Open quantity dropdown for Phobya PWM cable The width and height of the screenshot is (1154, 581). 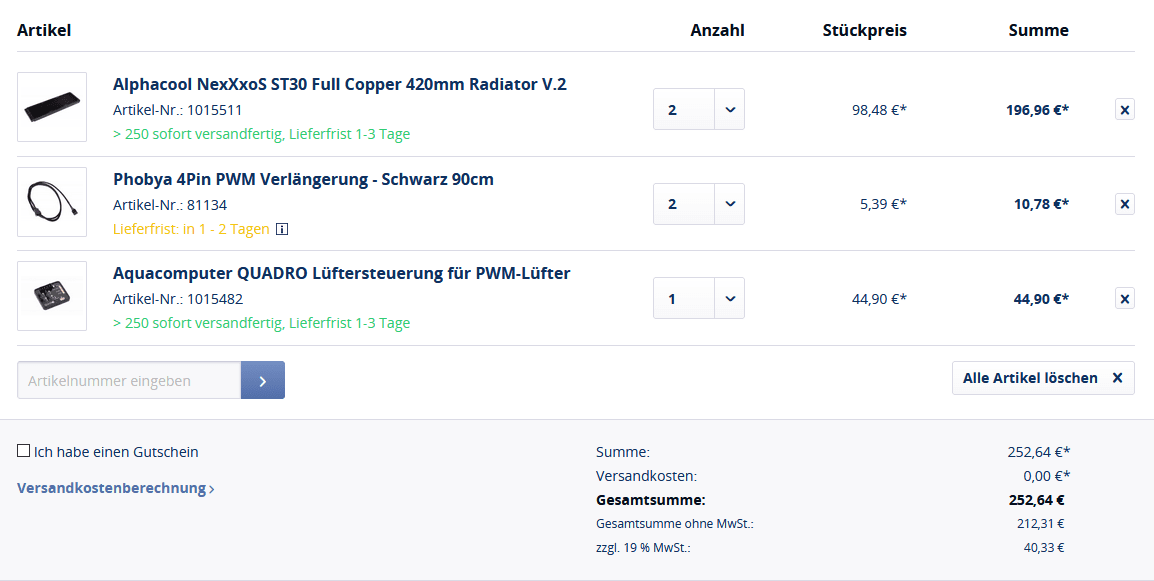[729, 204]
